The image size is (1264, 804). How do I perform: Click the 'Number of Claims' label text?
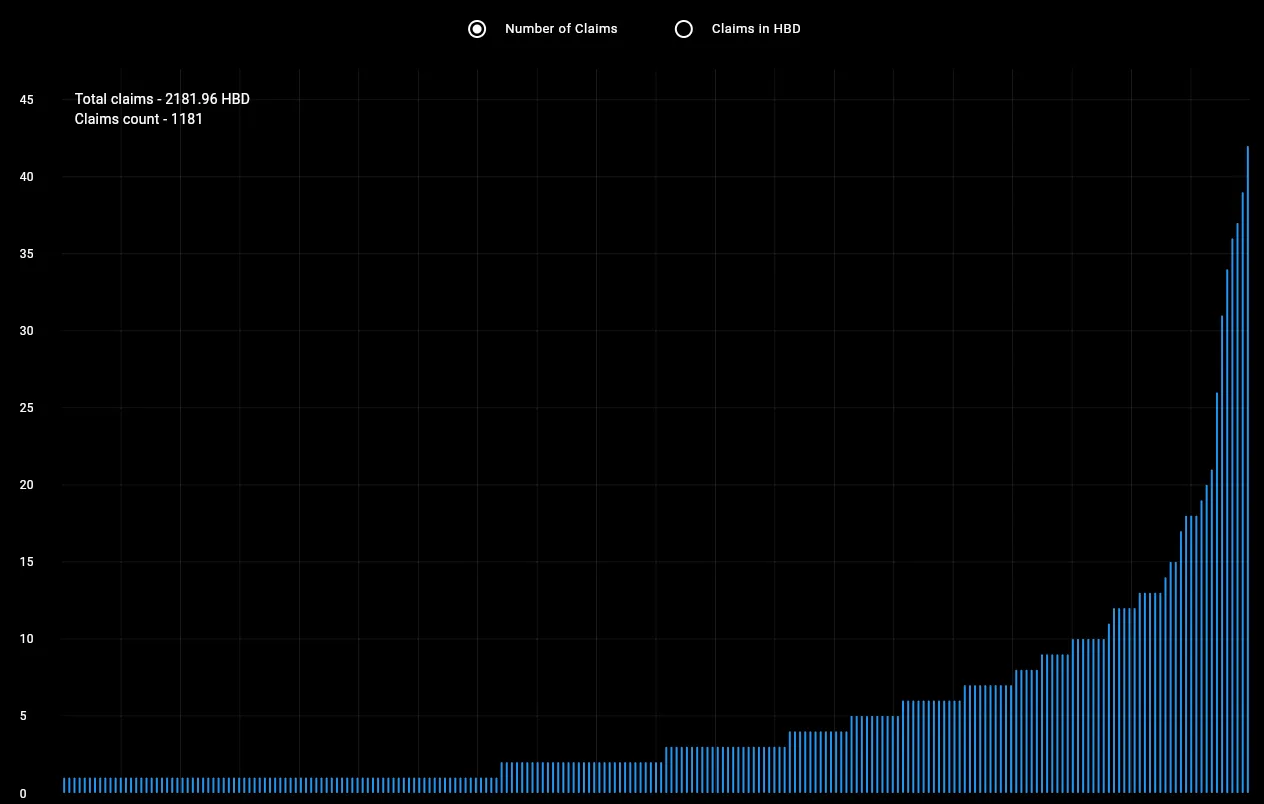561,29
